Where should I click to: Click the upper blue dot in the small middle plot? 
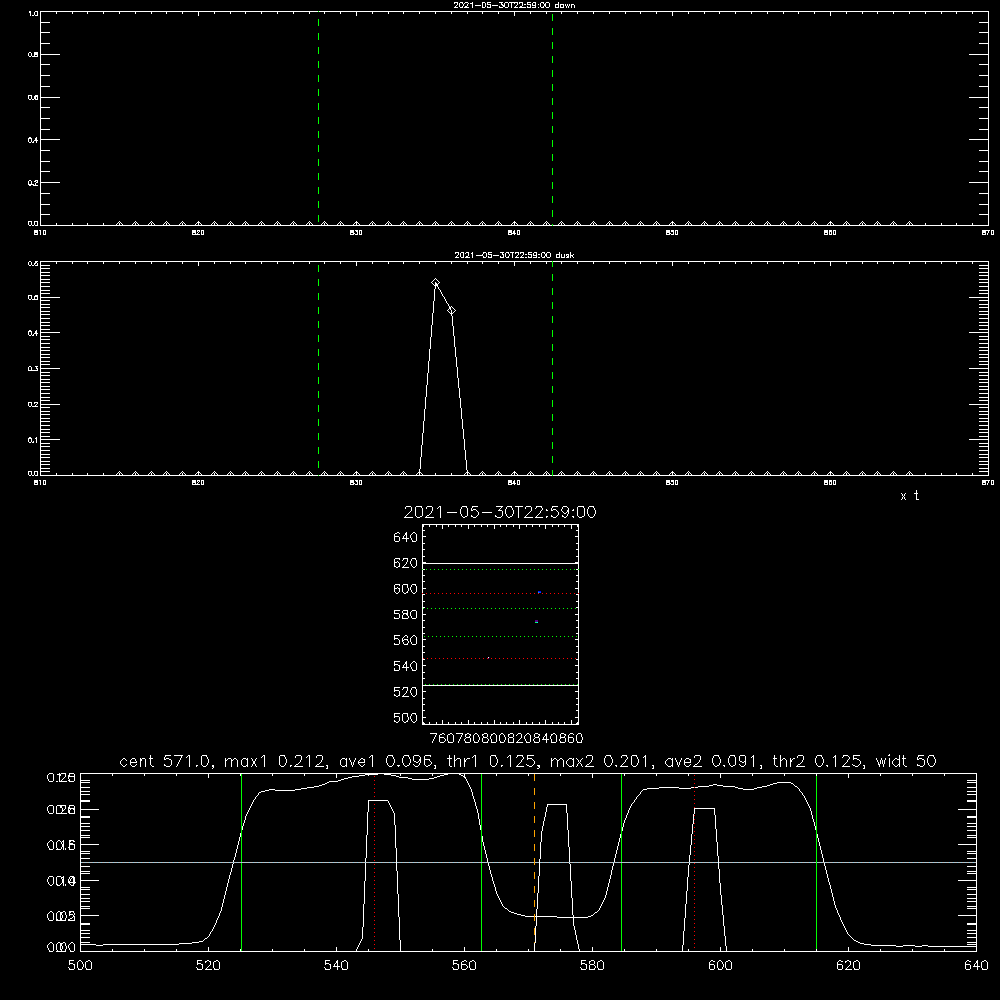[539, 592]
